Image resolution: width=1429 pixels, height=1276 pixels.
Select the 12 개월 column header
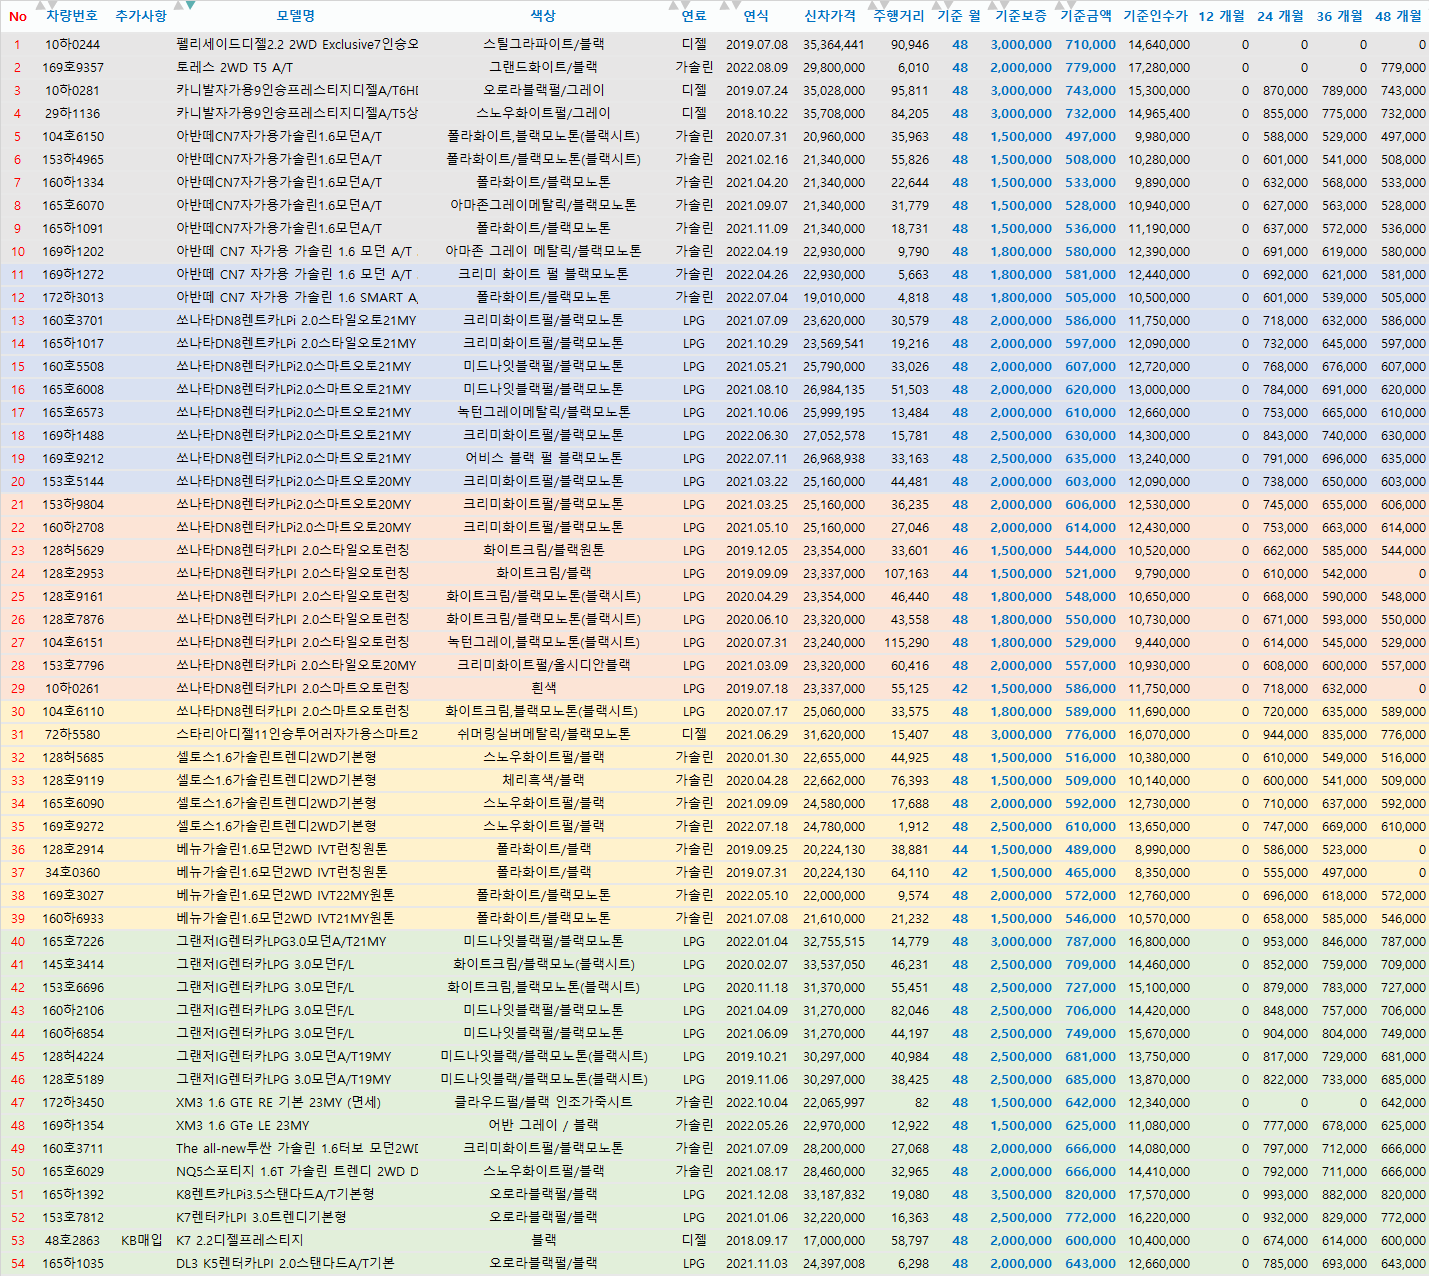[x=1222, y=17]
